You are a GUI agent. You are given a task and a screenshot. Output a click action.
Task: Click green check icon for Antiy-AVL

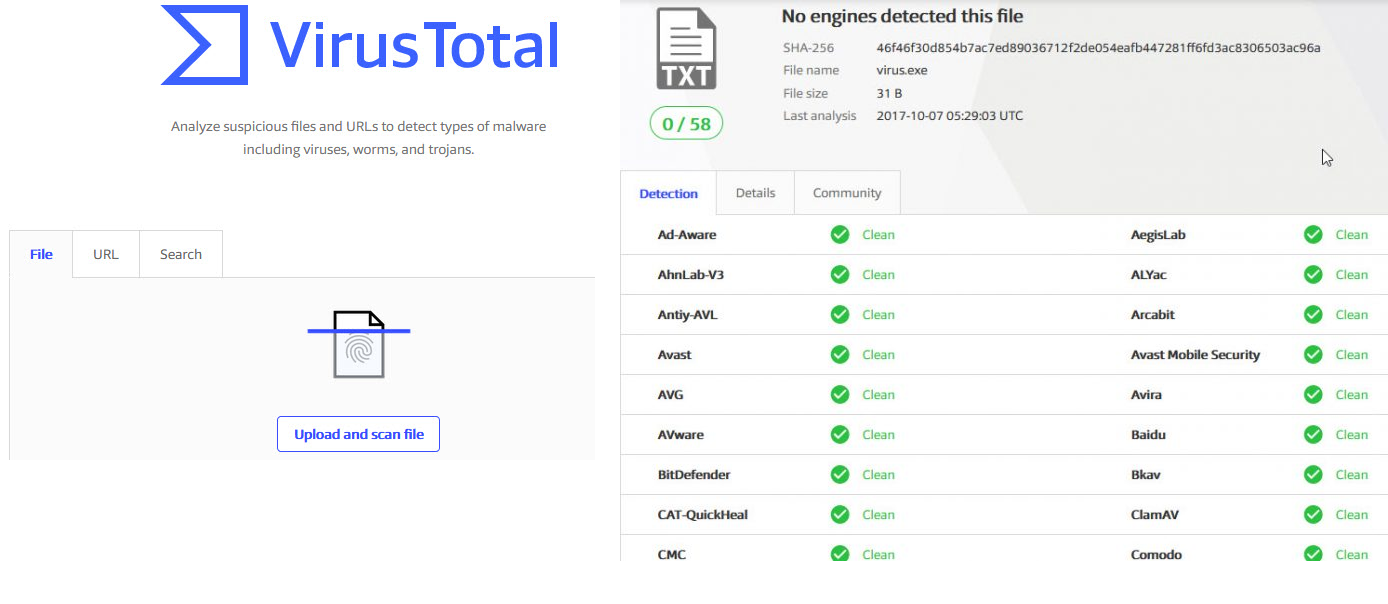pos(840,314)
